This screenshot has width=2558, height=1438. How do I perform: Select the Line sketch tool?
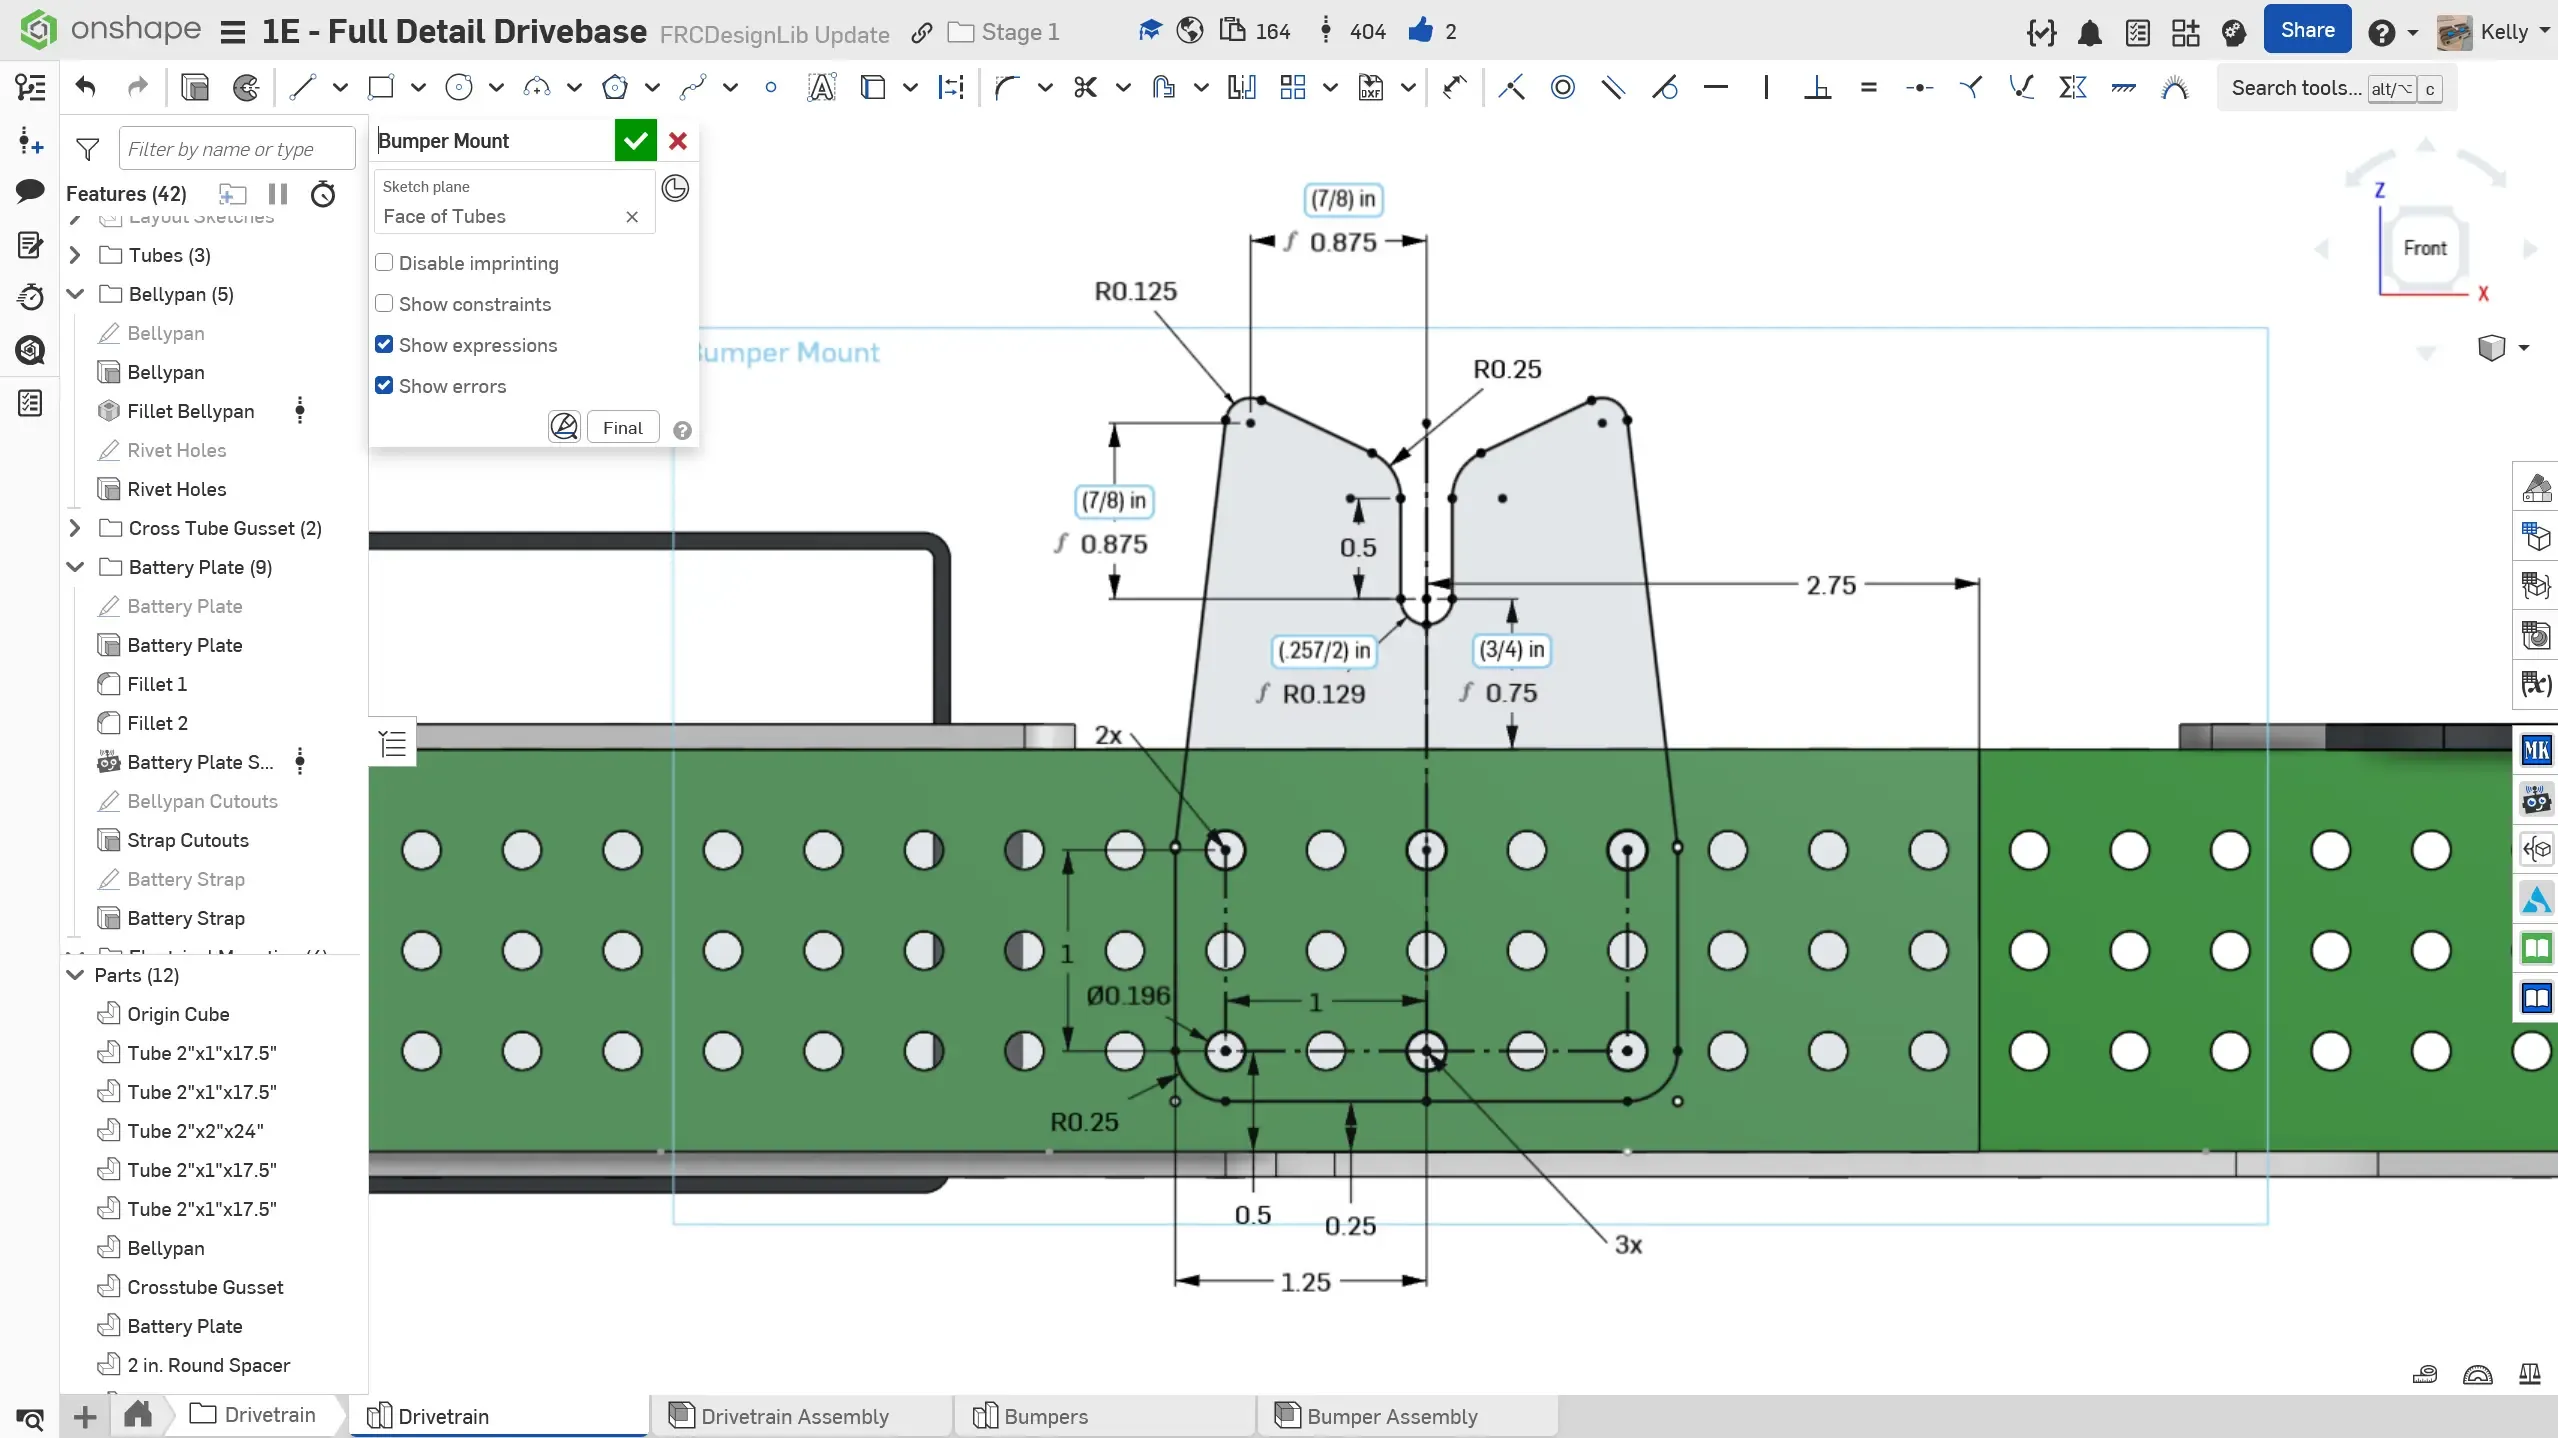point(302,88)
